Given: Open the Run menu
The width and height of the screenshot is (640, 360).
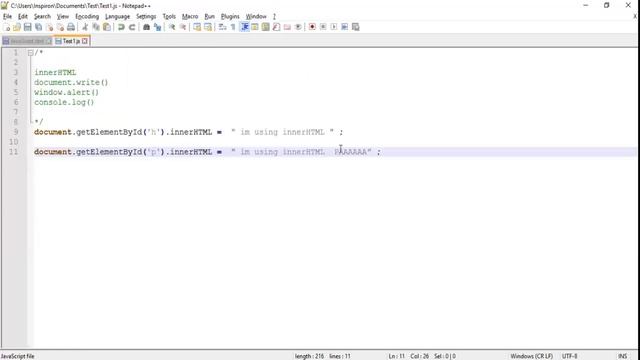Looking at the screenshot, I should 209,16.
